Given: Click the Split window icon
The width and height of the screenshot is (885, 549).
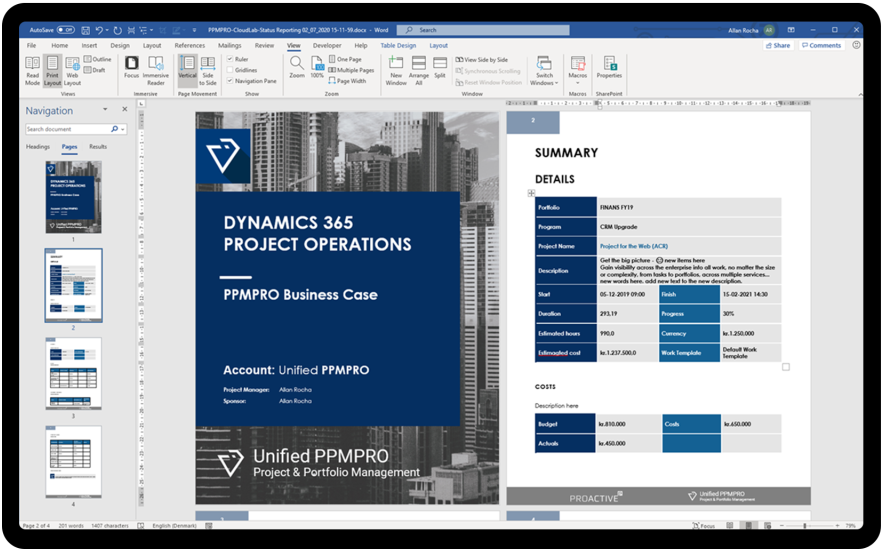Looking at the screenshot, I should [440, 66].
